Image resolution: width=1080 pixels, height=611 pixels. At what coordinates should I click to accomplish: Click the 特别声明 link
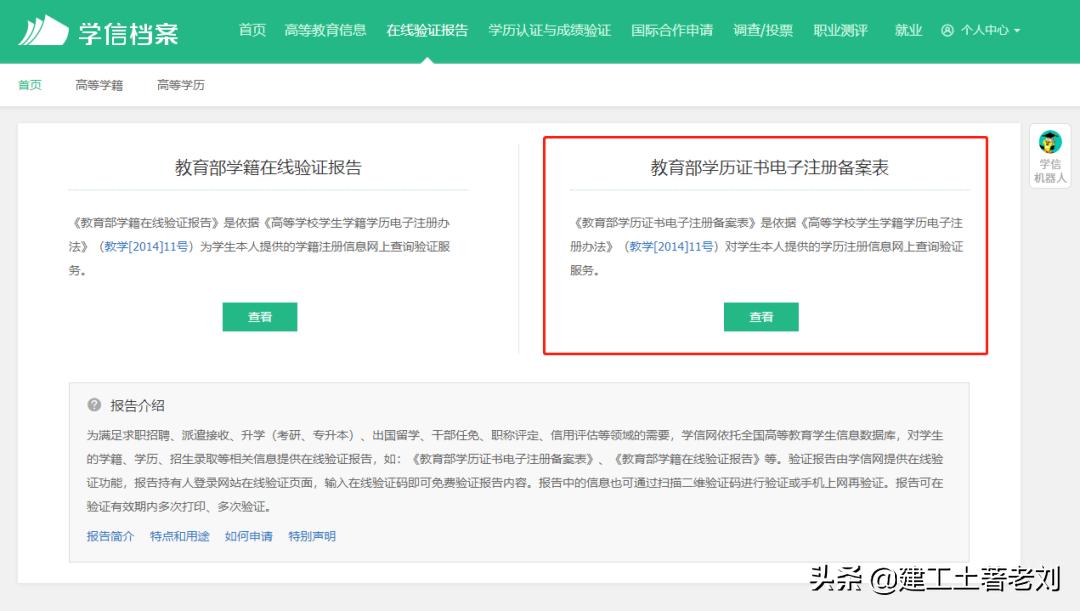click(311, 536)
